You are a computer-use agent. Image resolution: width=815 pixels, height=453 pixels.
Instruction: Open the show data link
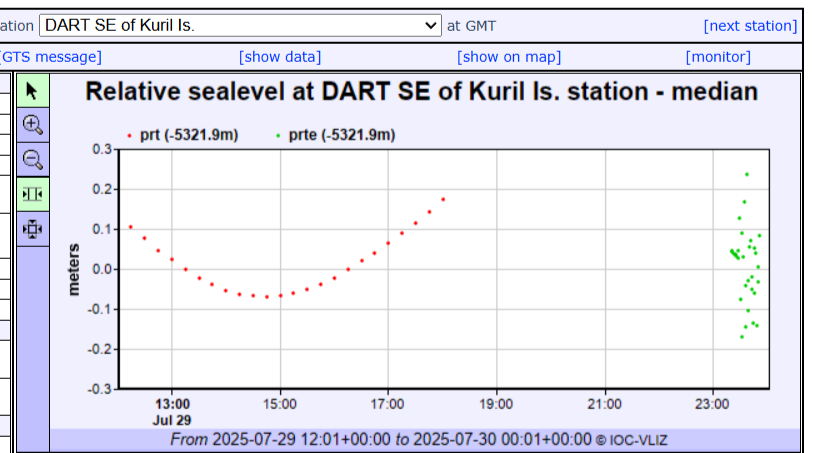click(x=280, y=57)
